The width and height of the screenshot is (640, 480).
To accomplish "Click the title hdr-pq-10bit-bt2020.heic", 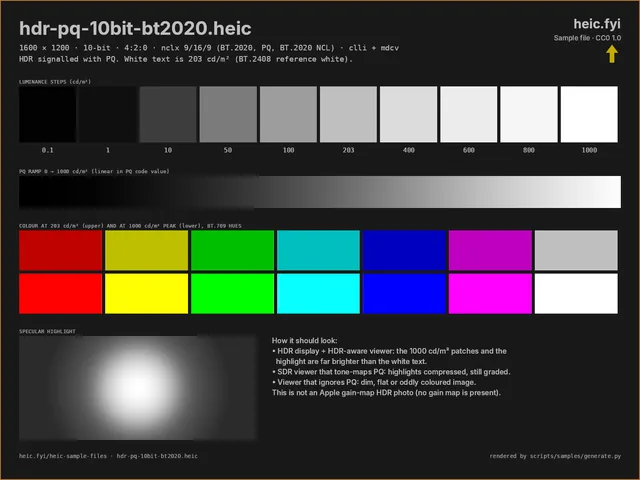I will click(x=135, y=28).
